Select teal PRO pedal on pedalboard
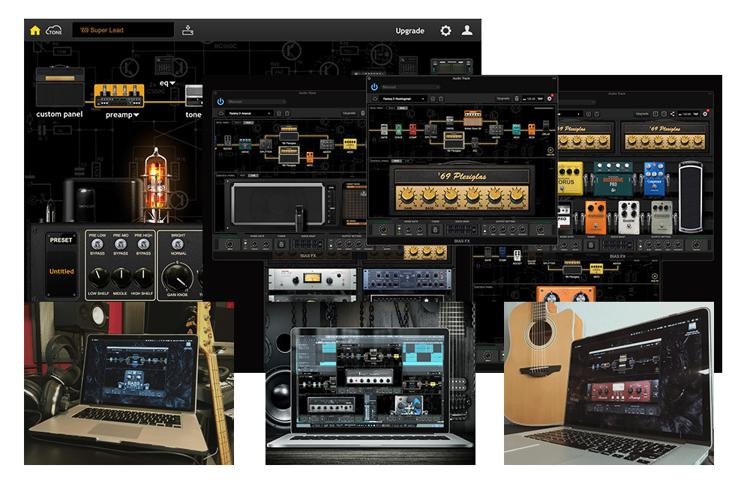The image size is (750, 486). pyautogui.click(x=613, y=179)
